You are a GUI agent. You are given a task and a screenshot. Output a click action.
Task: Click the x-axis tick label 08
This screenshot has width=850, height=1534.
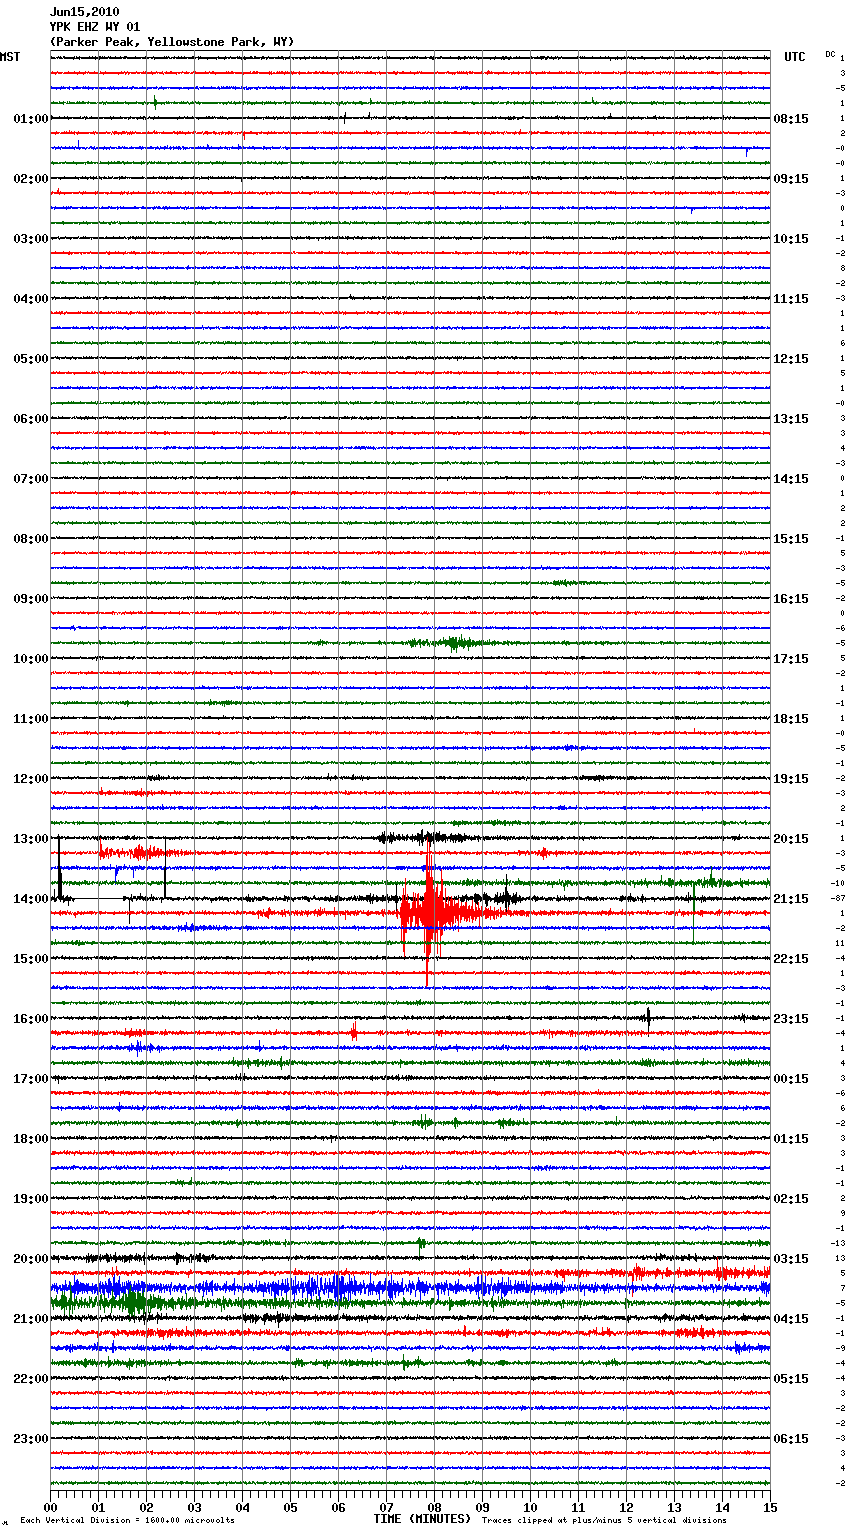(434, 1507)
